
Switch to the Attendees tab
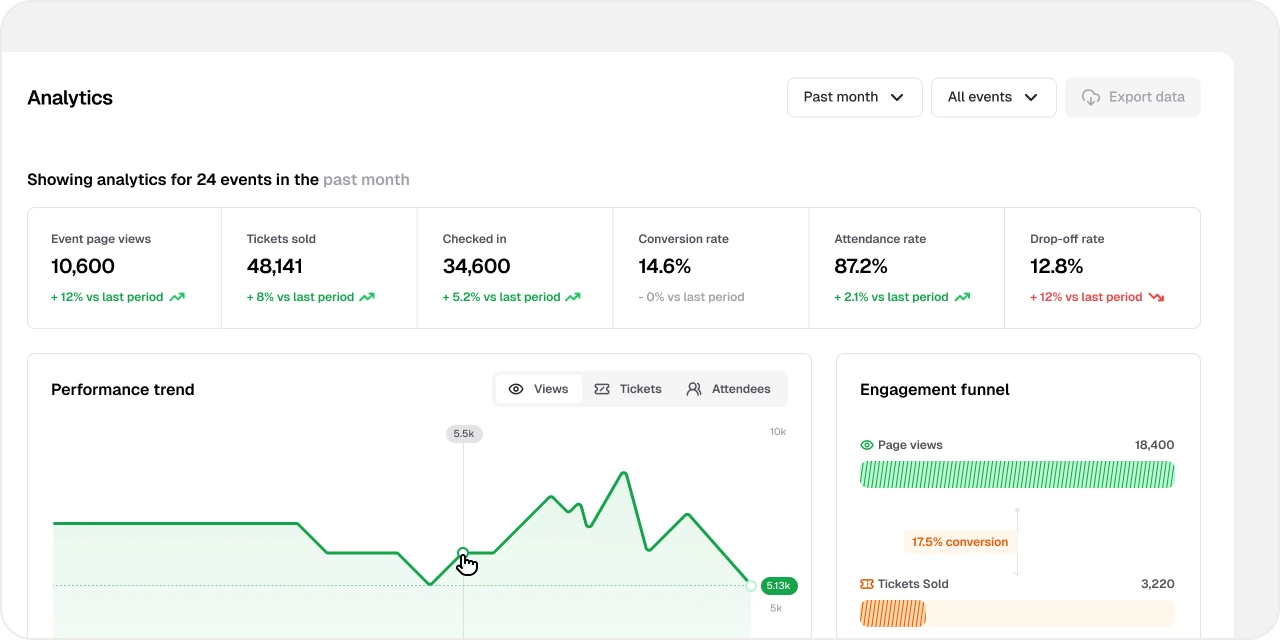pos(729,389)
